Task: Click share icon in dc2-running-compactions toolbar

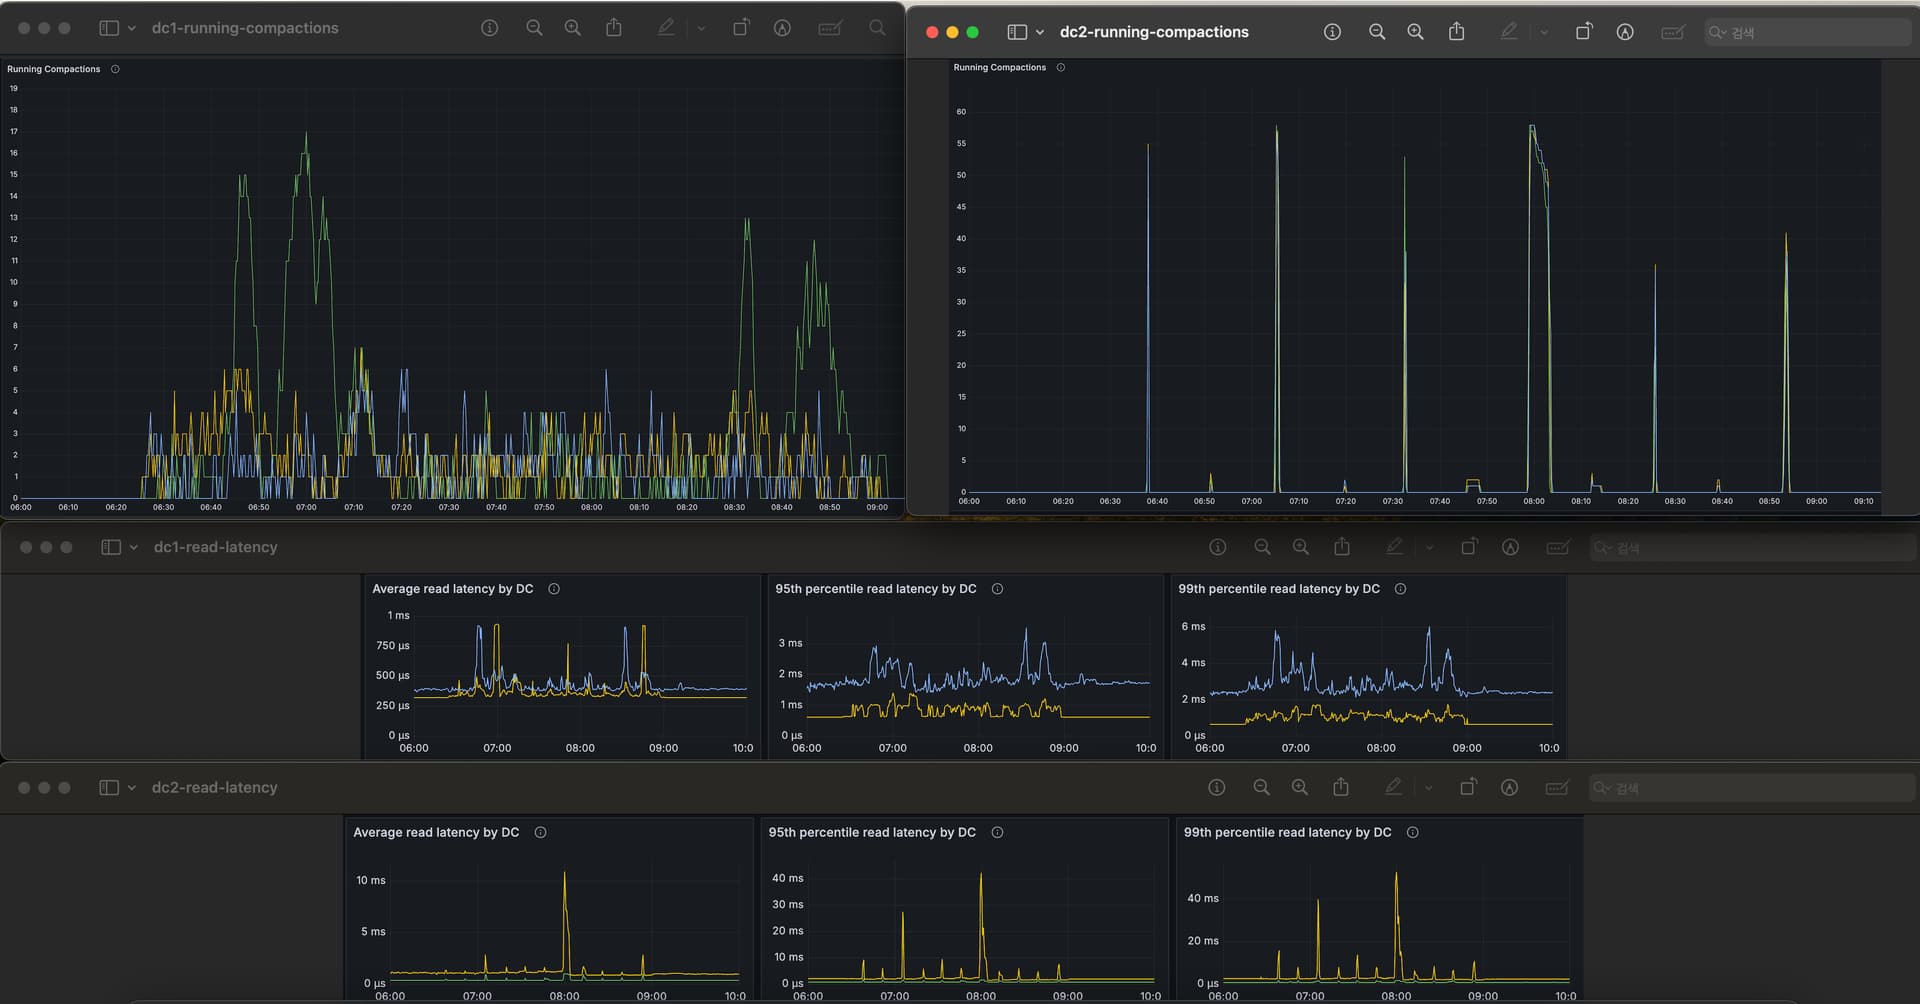Action: 1457,32
